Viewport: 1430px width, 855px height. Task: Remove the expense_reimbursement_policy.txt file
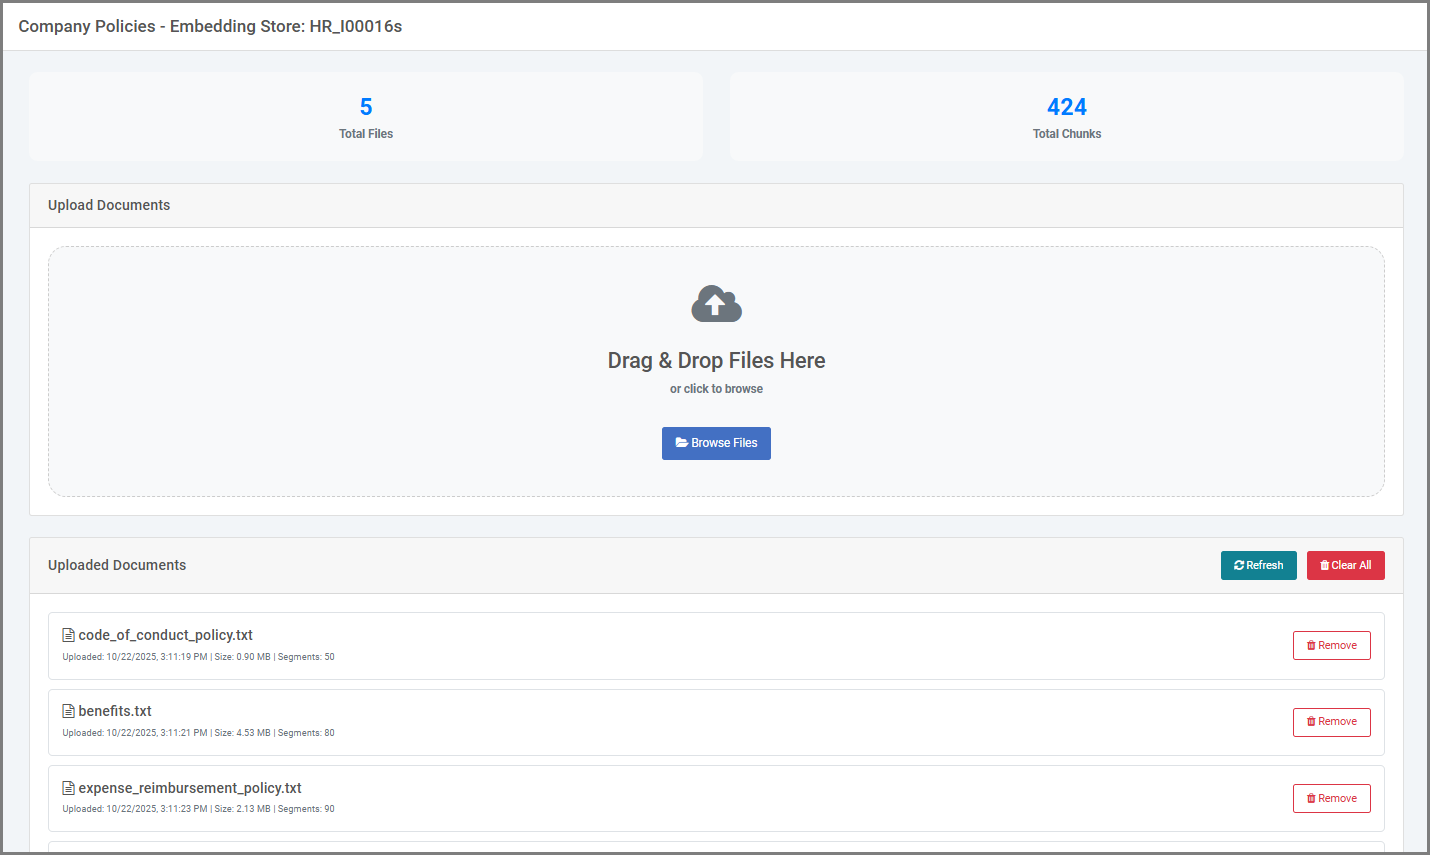pyautogui.click(x=1331, y=799)
